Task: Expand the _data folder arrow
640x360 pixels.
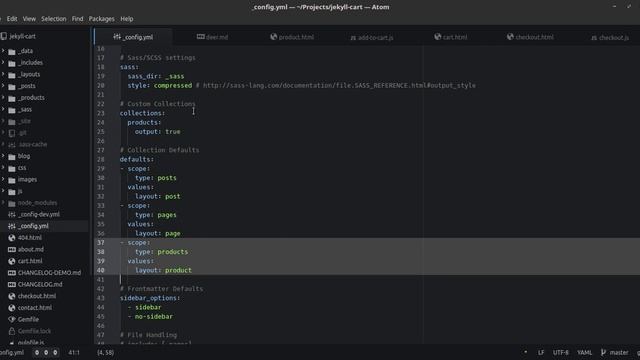Action: click(3, 51)
